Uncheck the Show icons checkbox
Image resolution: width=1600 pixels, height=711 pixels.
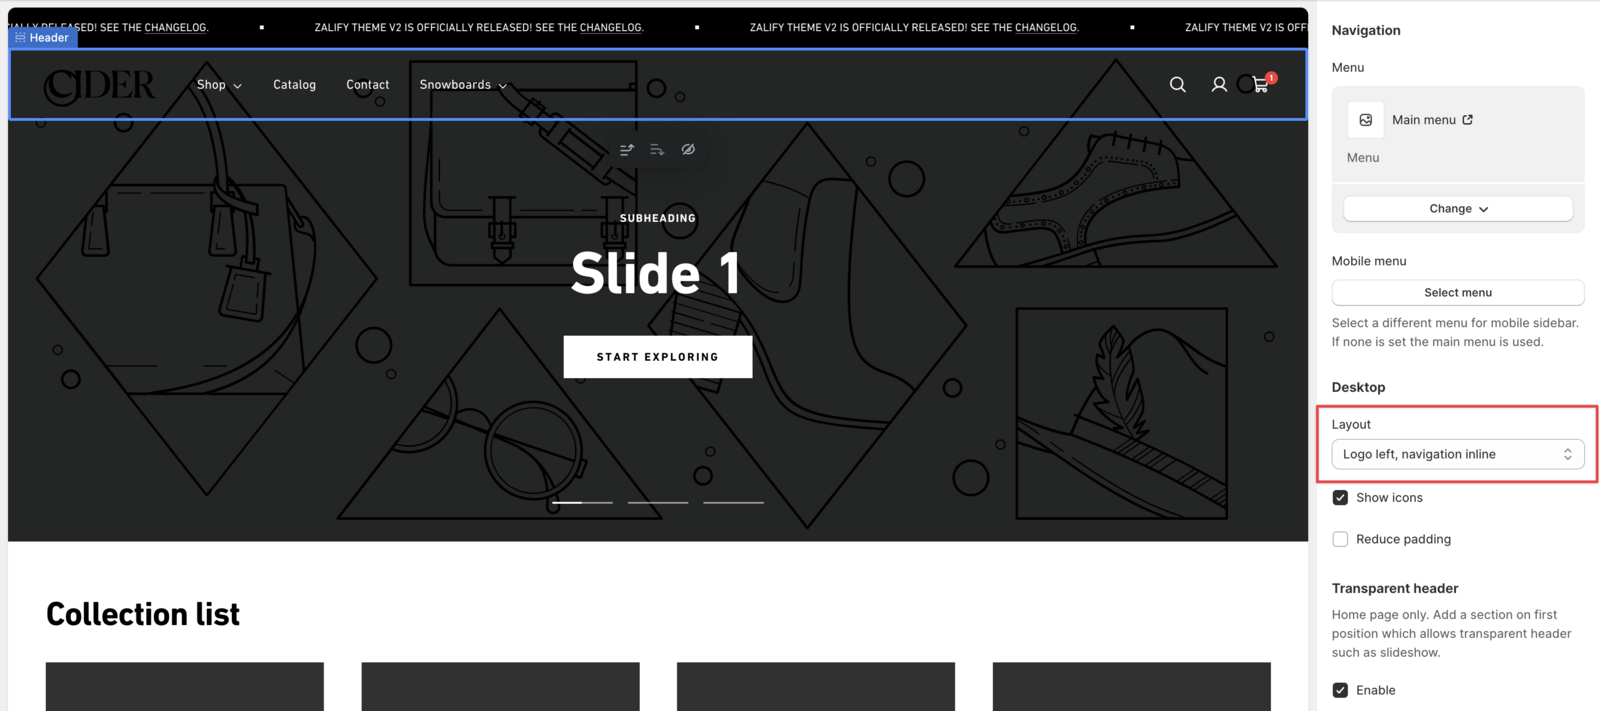pos(1340,498)
